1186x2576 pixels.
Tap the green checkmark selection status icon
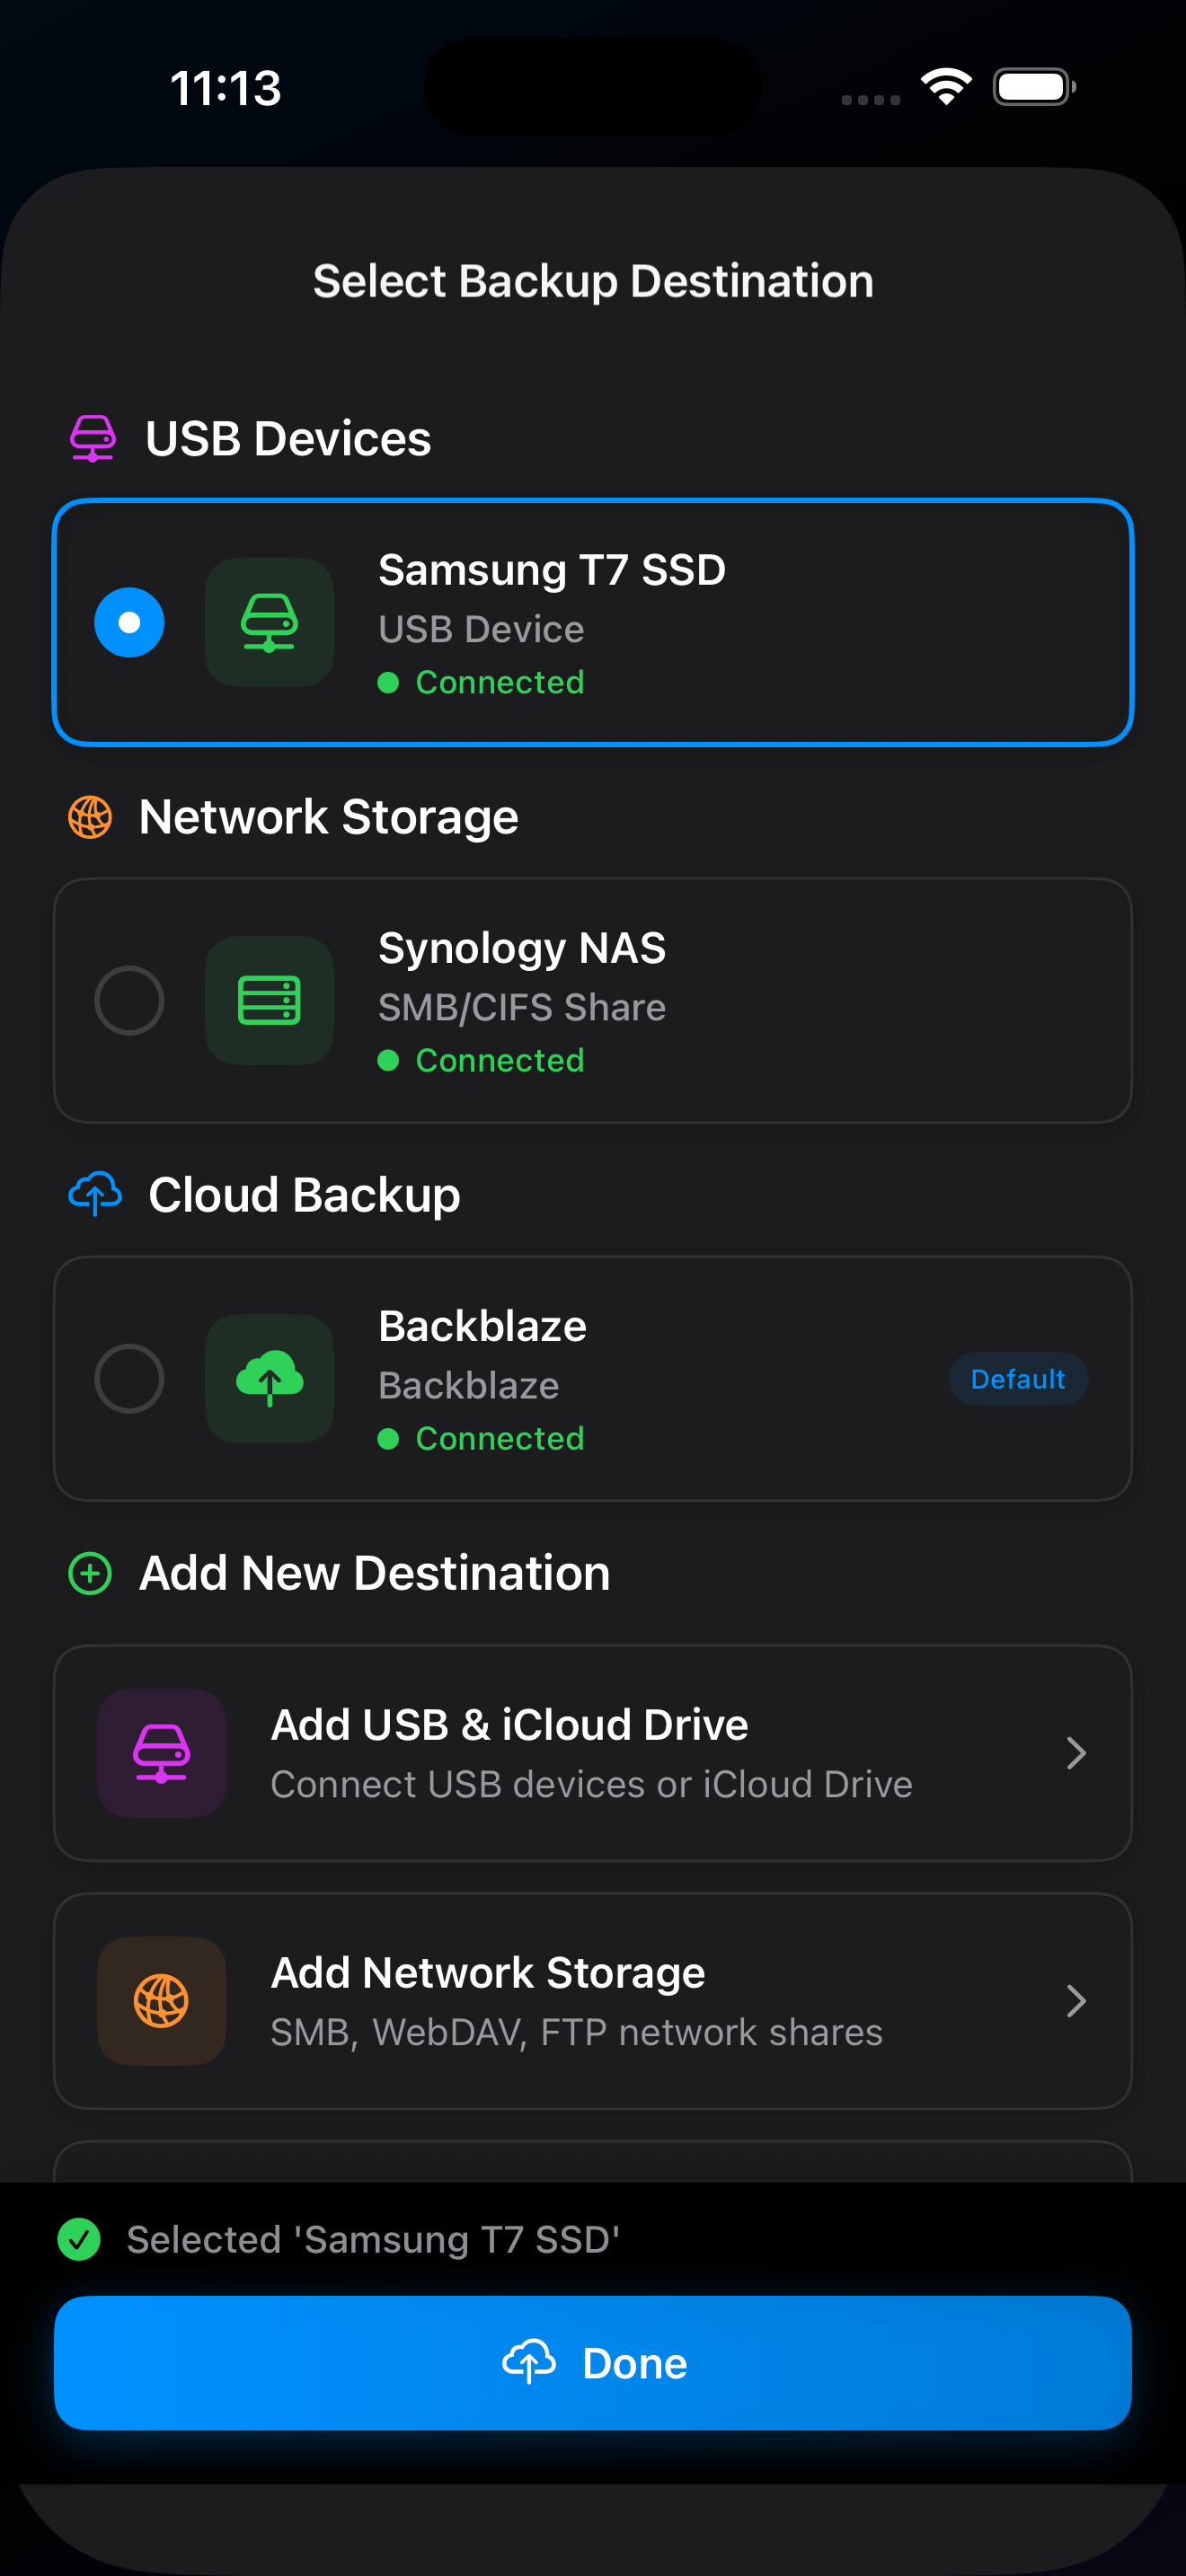(79, 2239)
